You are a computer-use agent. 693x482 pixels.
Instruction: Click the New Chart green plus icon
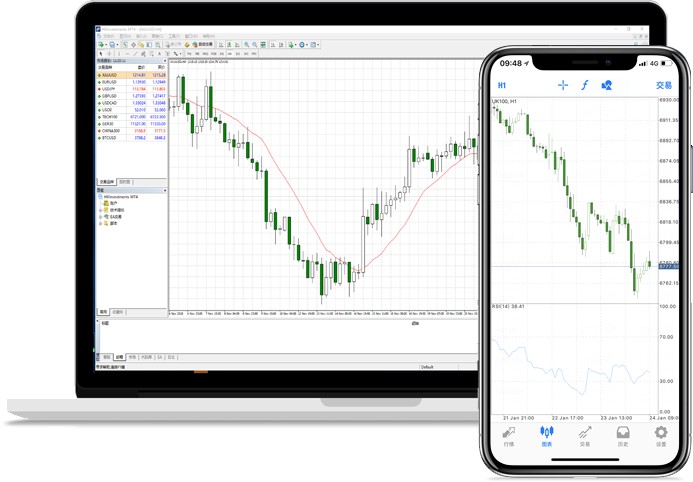[101, 45]
